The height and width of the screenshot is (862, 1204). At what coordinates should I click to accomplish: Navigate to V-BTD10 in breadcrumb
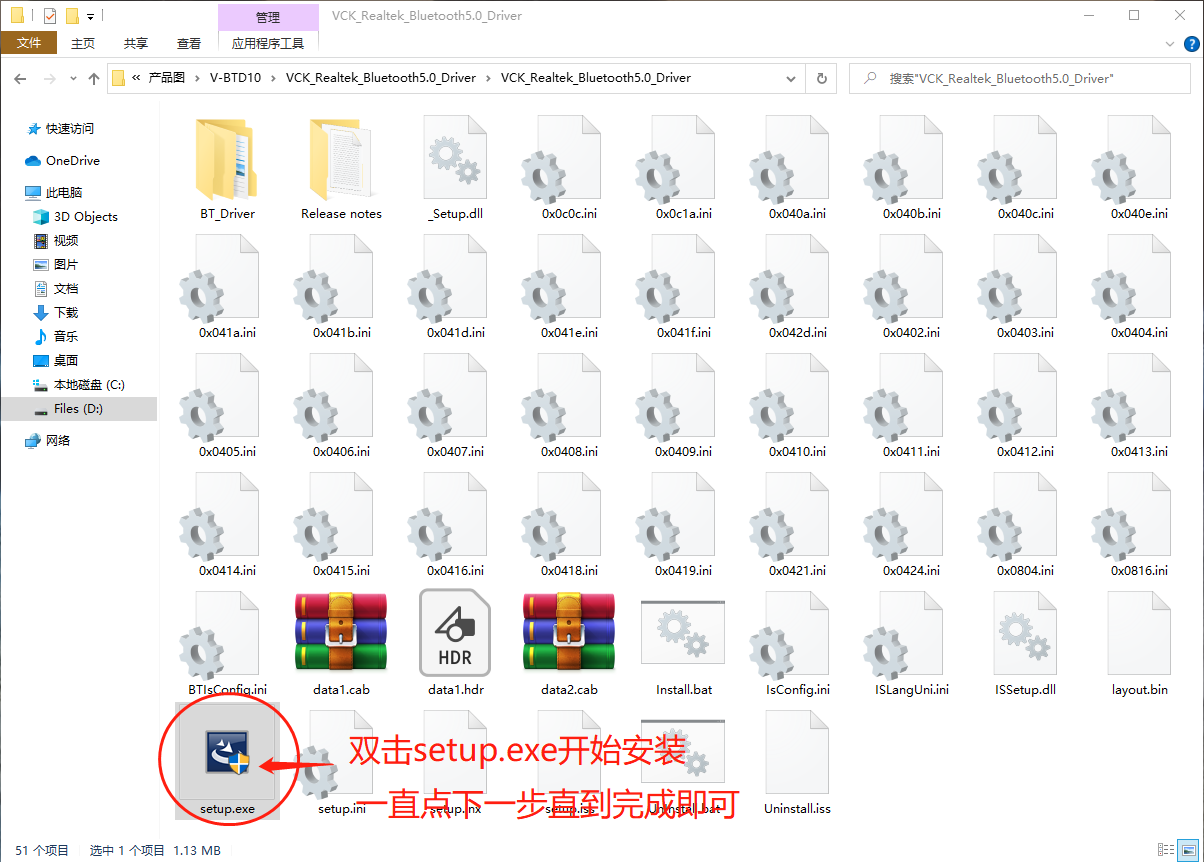[235, 78]
